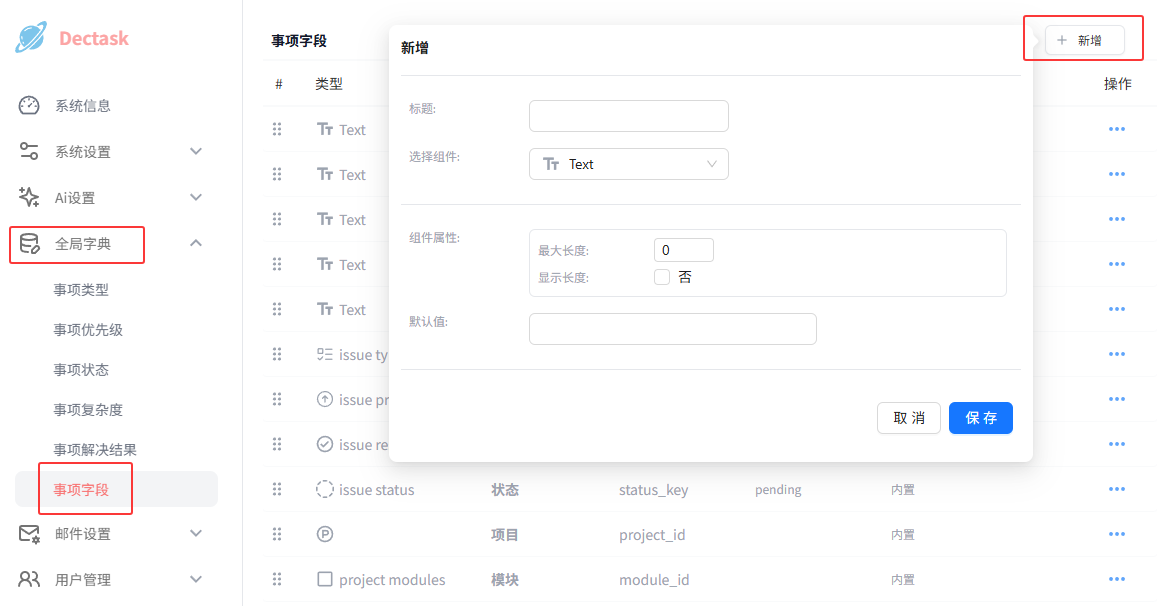Viewport: 1174px width, 606px height.
Task: Click 内置 label in project_id row
Action: pyautogui.click(x=903, y=534)
